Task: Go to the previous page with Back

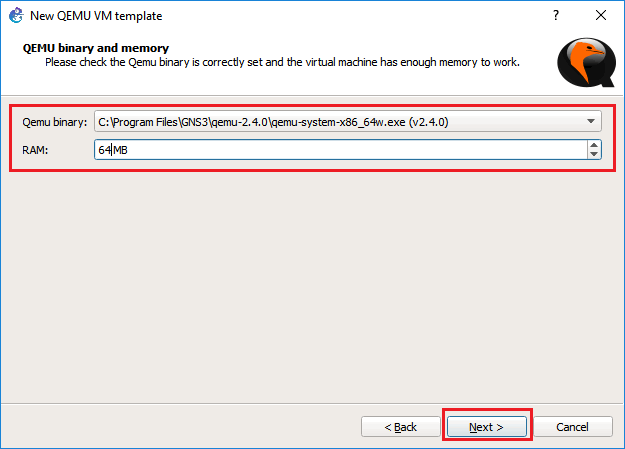Action: tap(401, 427)
